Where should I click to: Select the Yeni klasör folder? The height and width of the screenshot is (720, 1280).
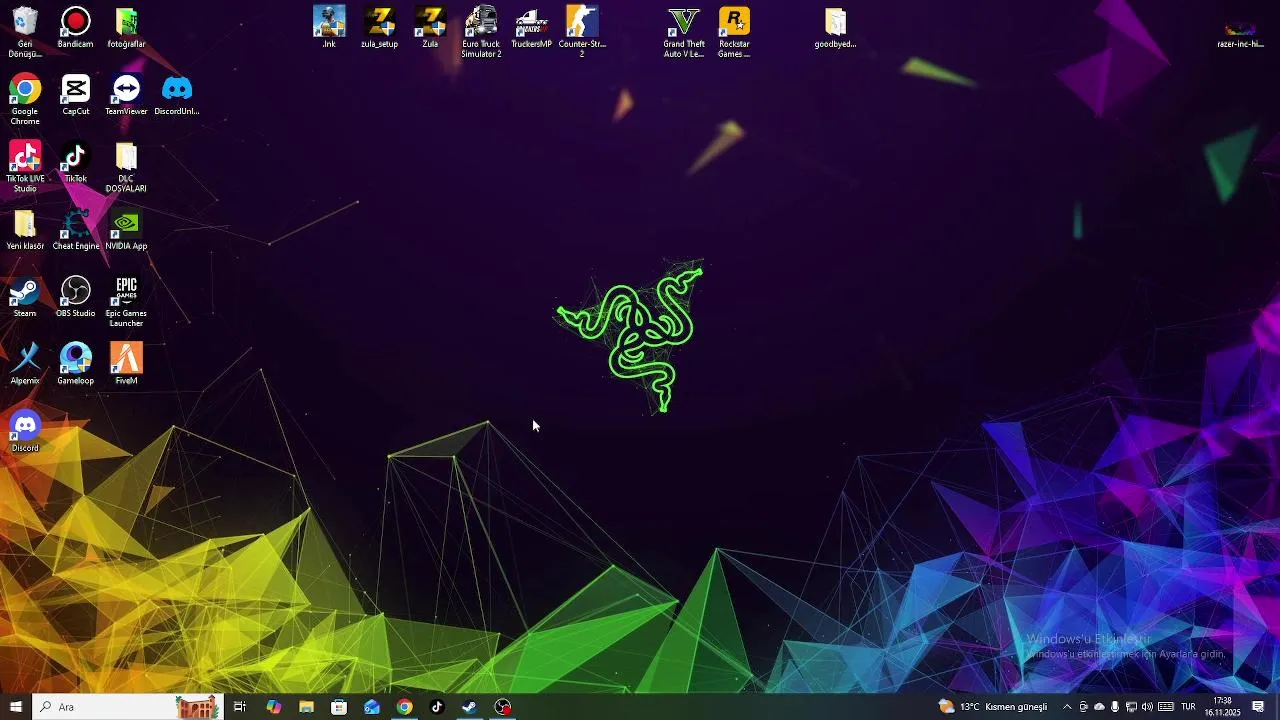[x=25, y=230]
